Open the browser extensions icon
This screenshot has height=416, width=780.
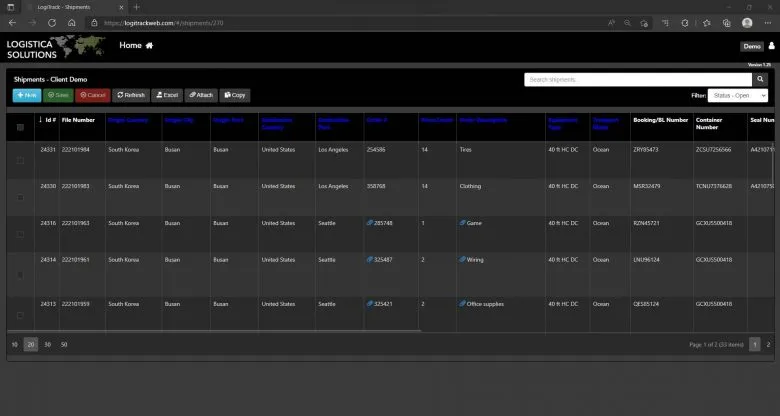click(685, 23)
